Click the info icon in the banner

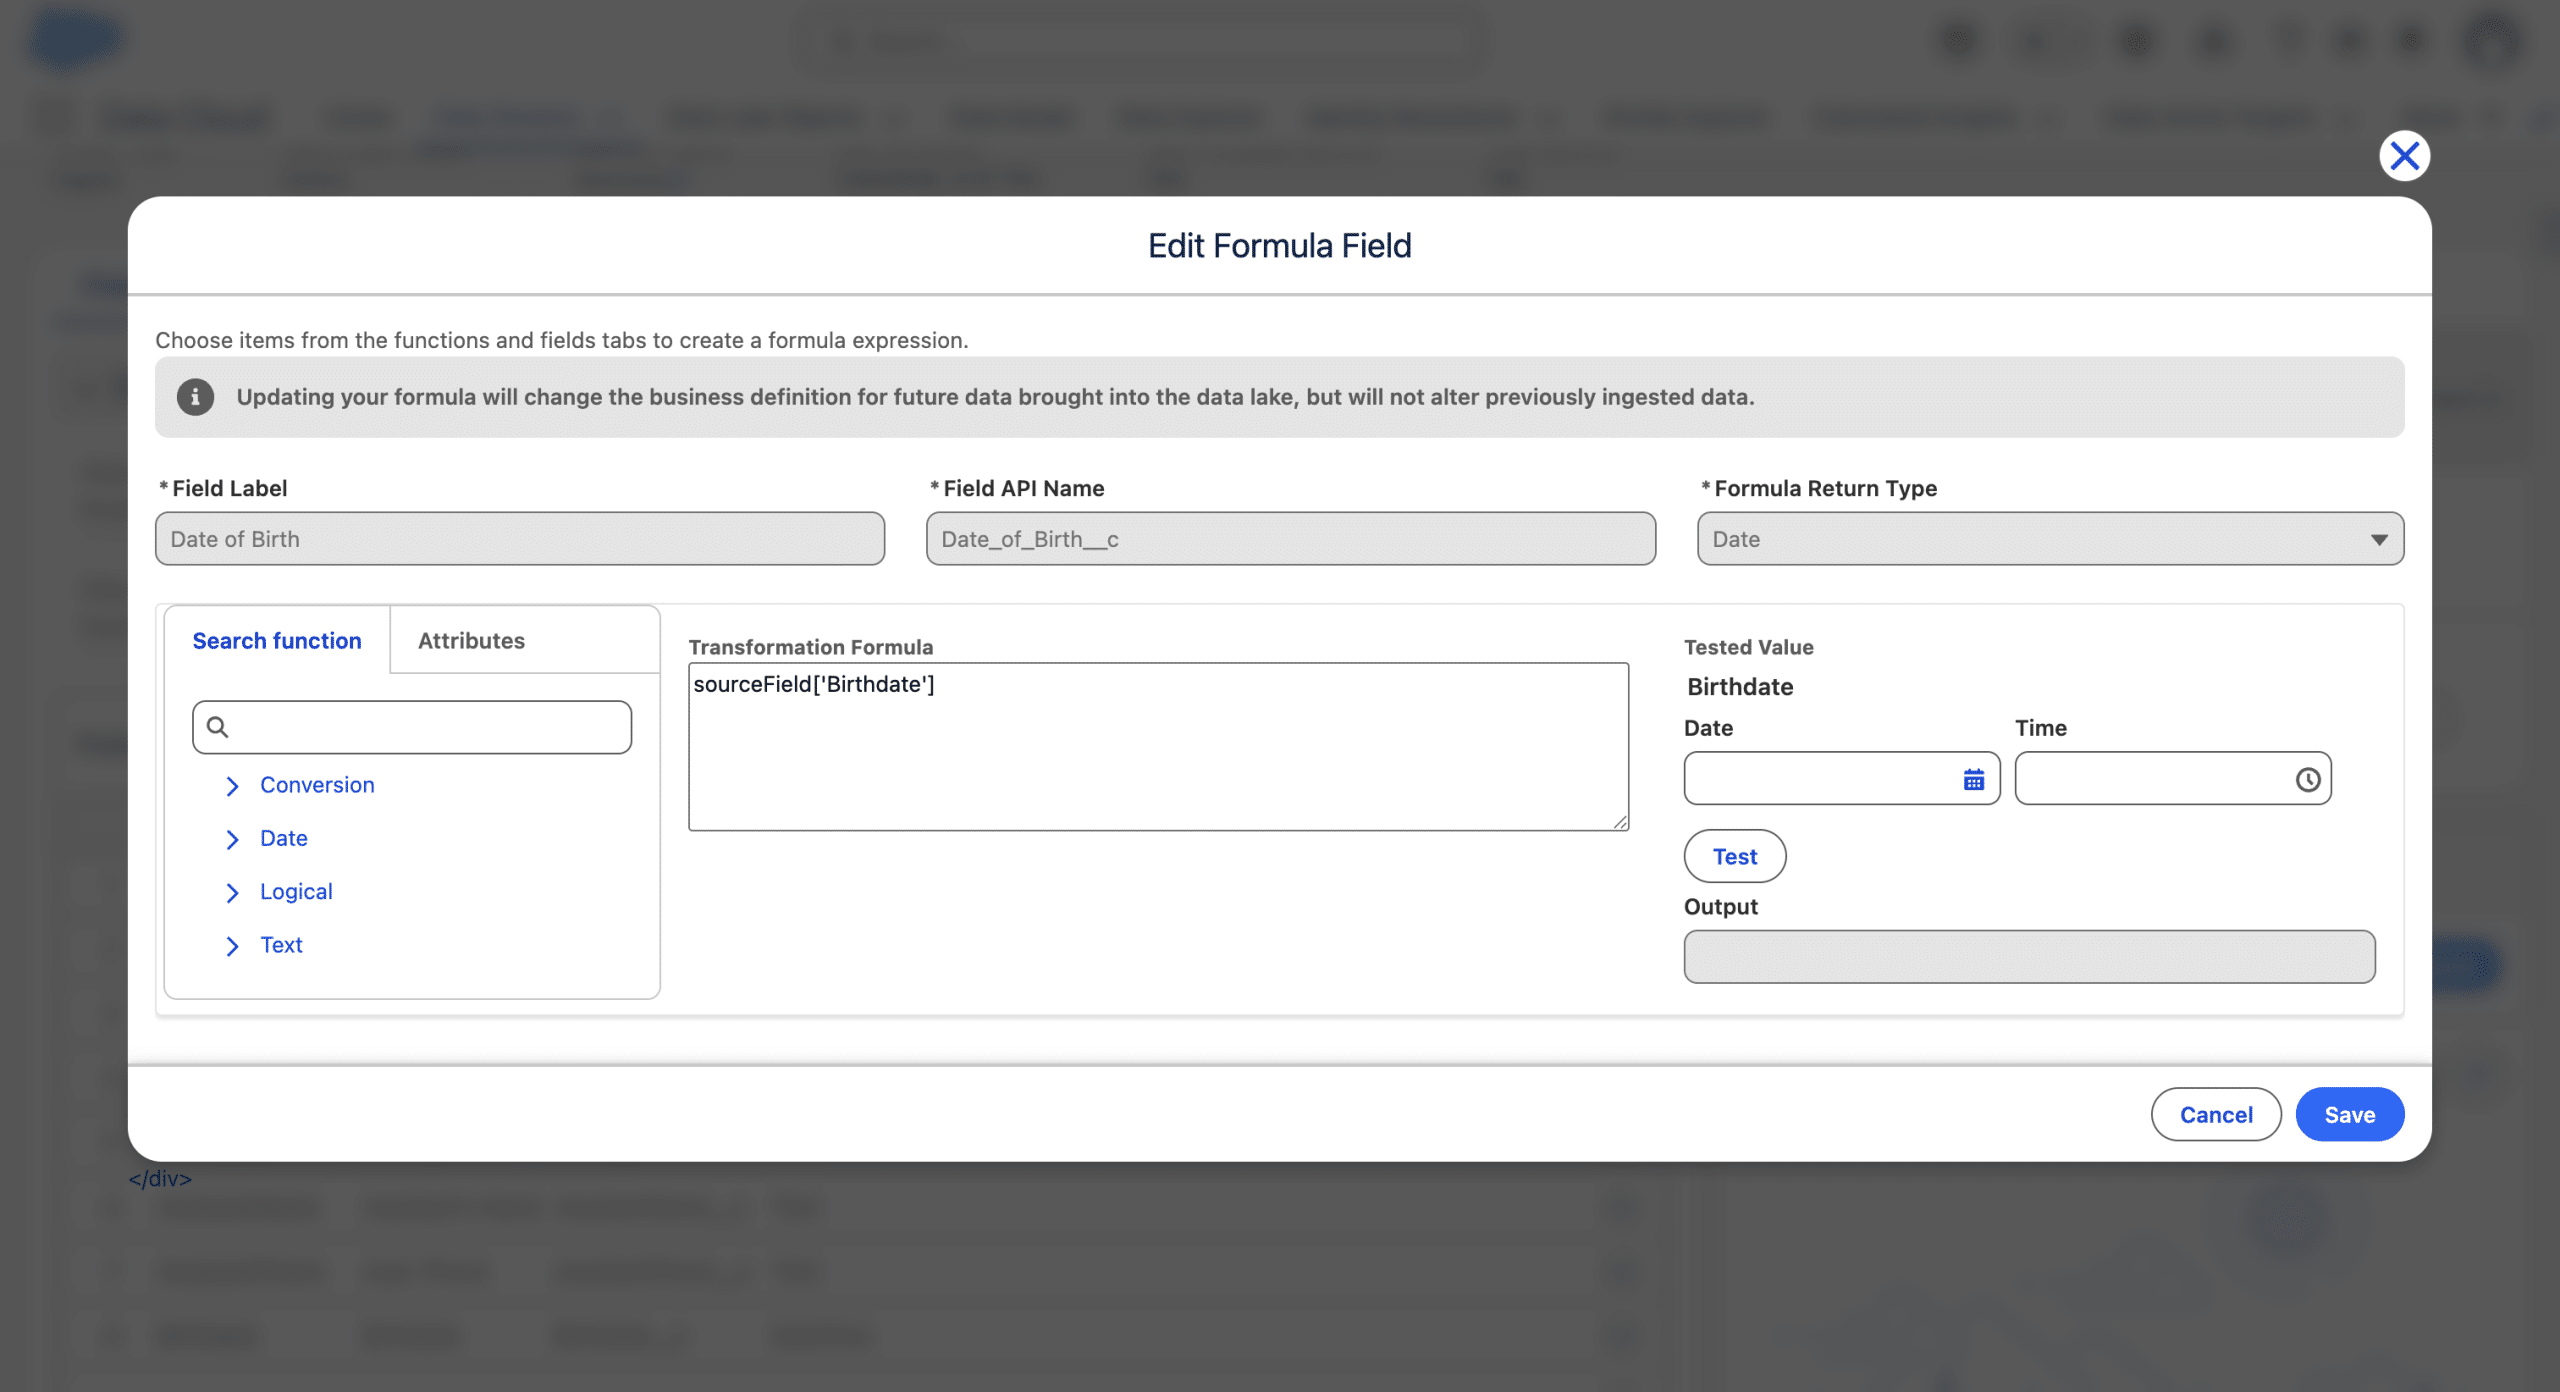195,397
